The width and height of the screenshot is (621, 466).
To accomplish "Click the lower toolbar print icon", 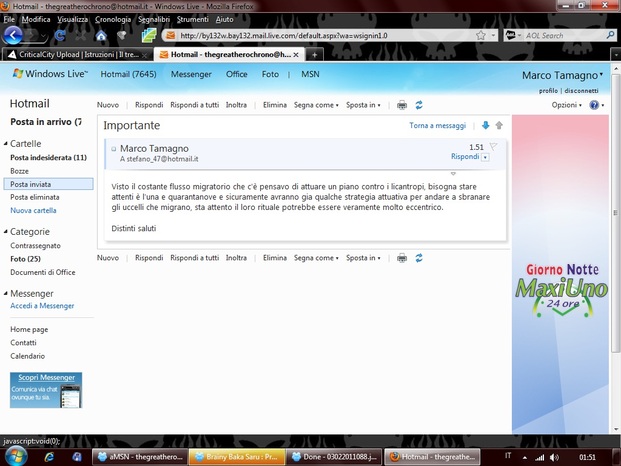I will point(402,258).
